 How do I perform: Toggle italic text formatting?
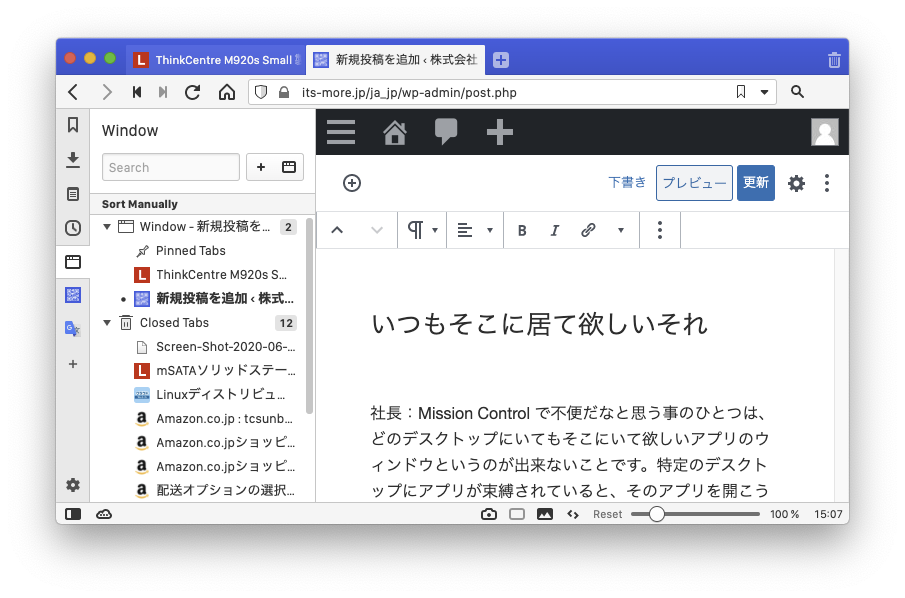pyautogui.click(x=554, y=230)
